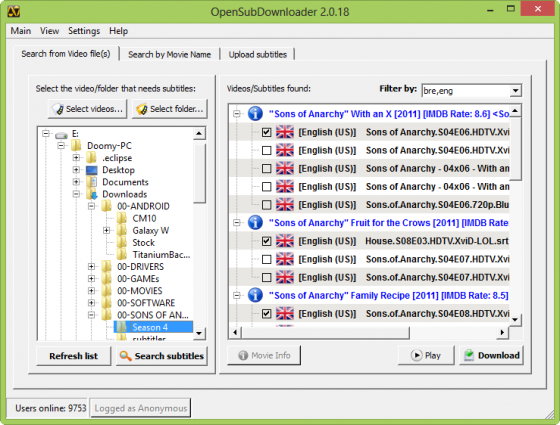Click the CM10 folder icon
Viewport: 560px width, 425px height.
click(122, 218)
